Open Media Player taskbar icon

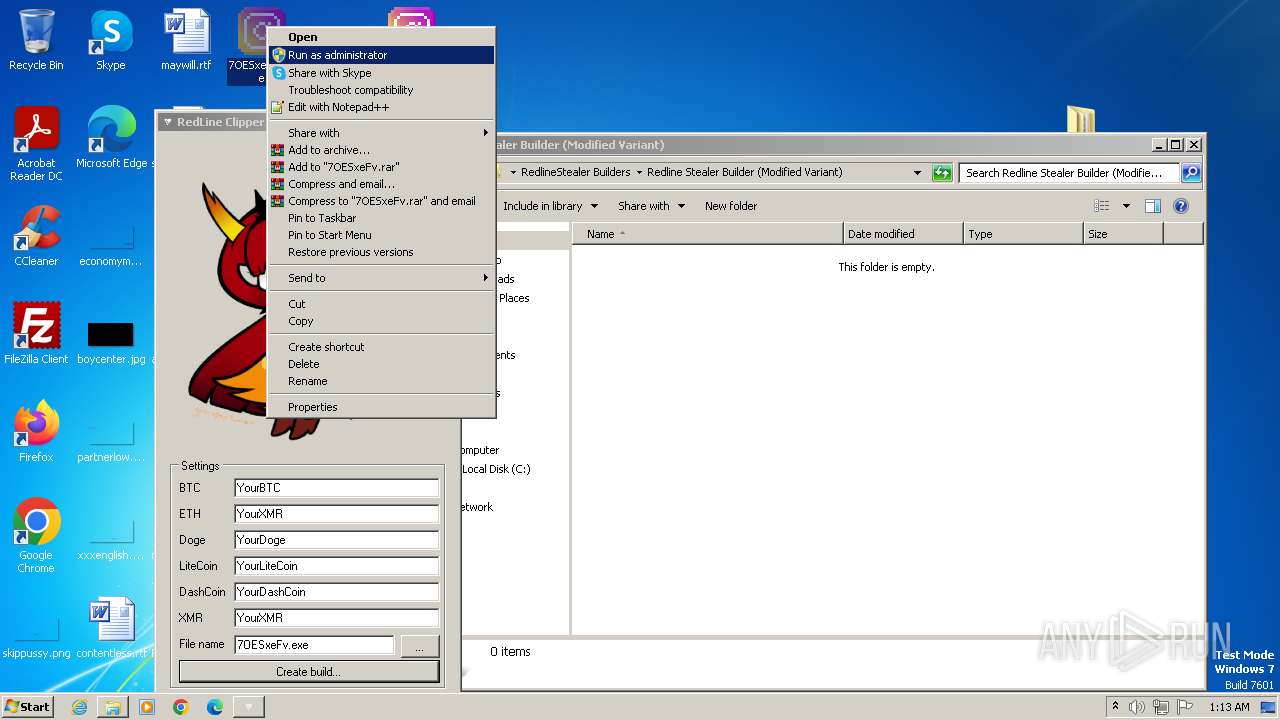coord(147,707)
